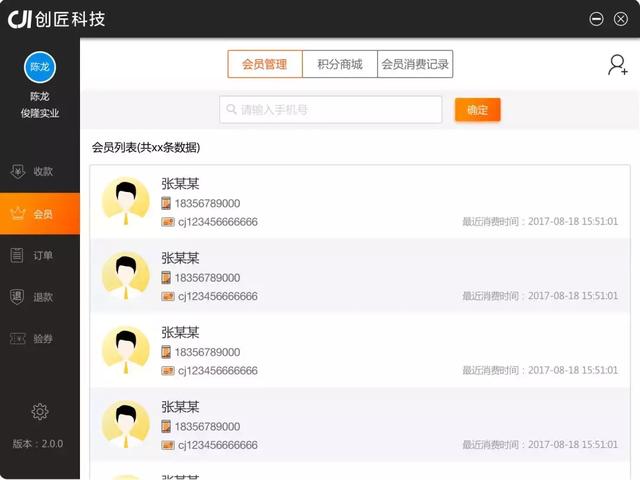Switch to the 会员消费记录 tab
640x480 pixels.
415,64
